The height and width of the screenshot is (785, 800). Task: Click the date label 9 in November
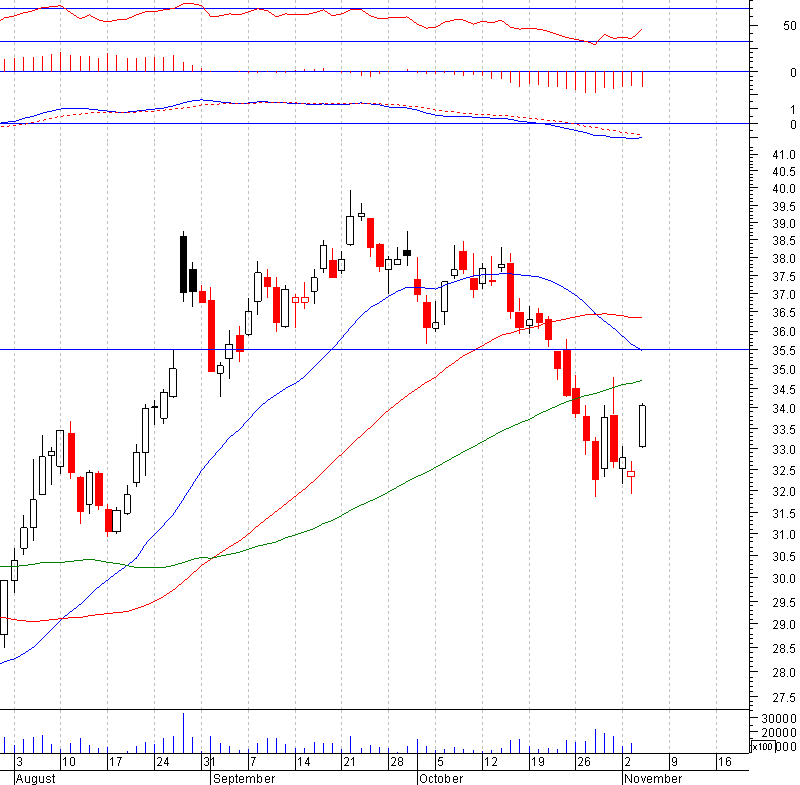point(674,762)
